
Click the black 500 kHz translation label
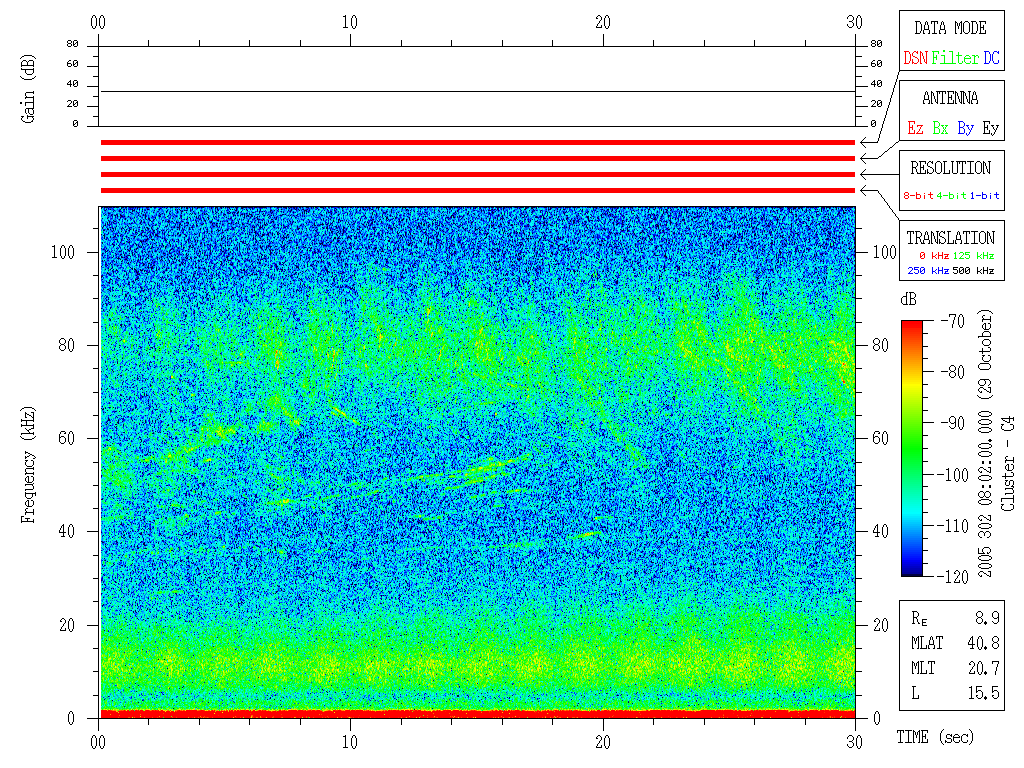973,270
